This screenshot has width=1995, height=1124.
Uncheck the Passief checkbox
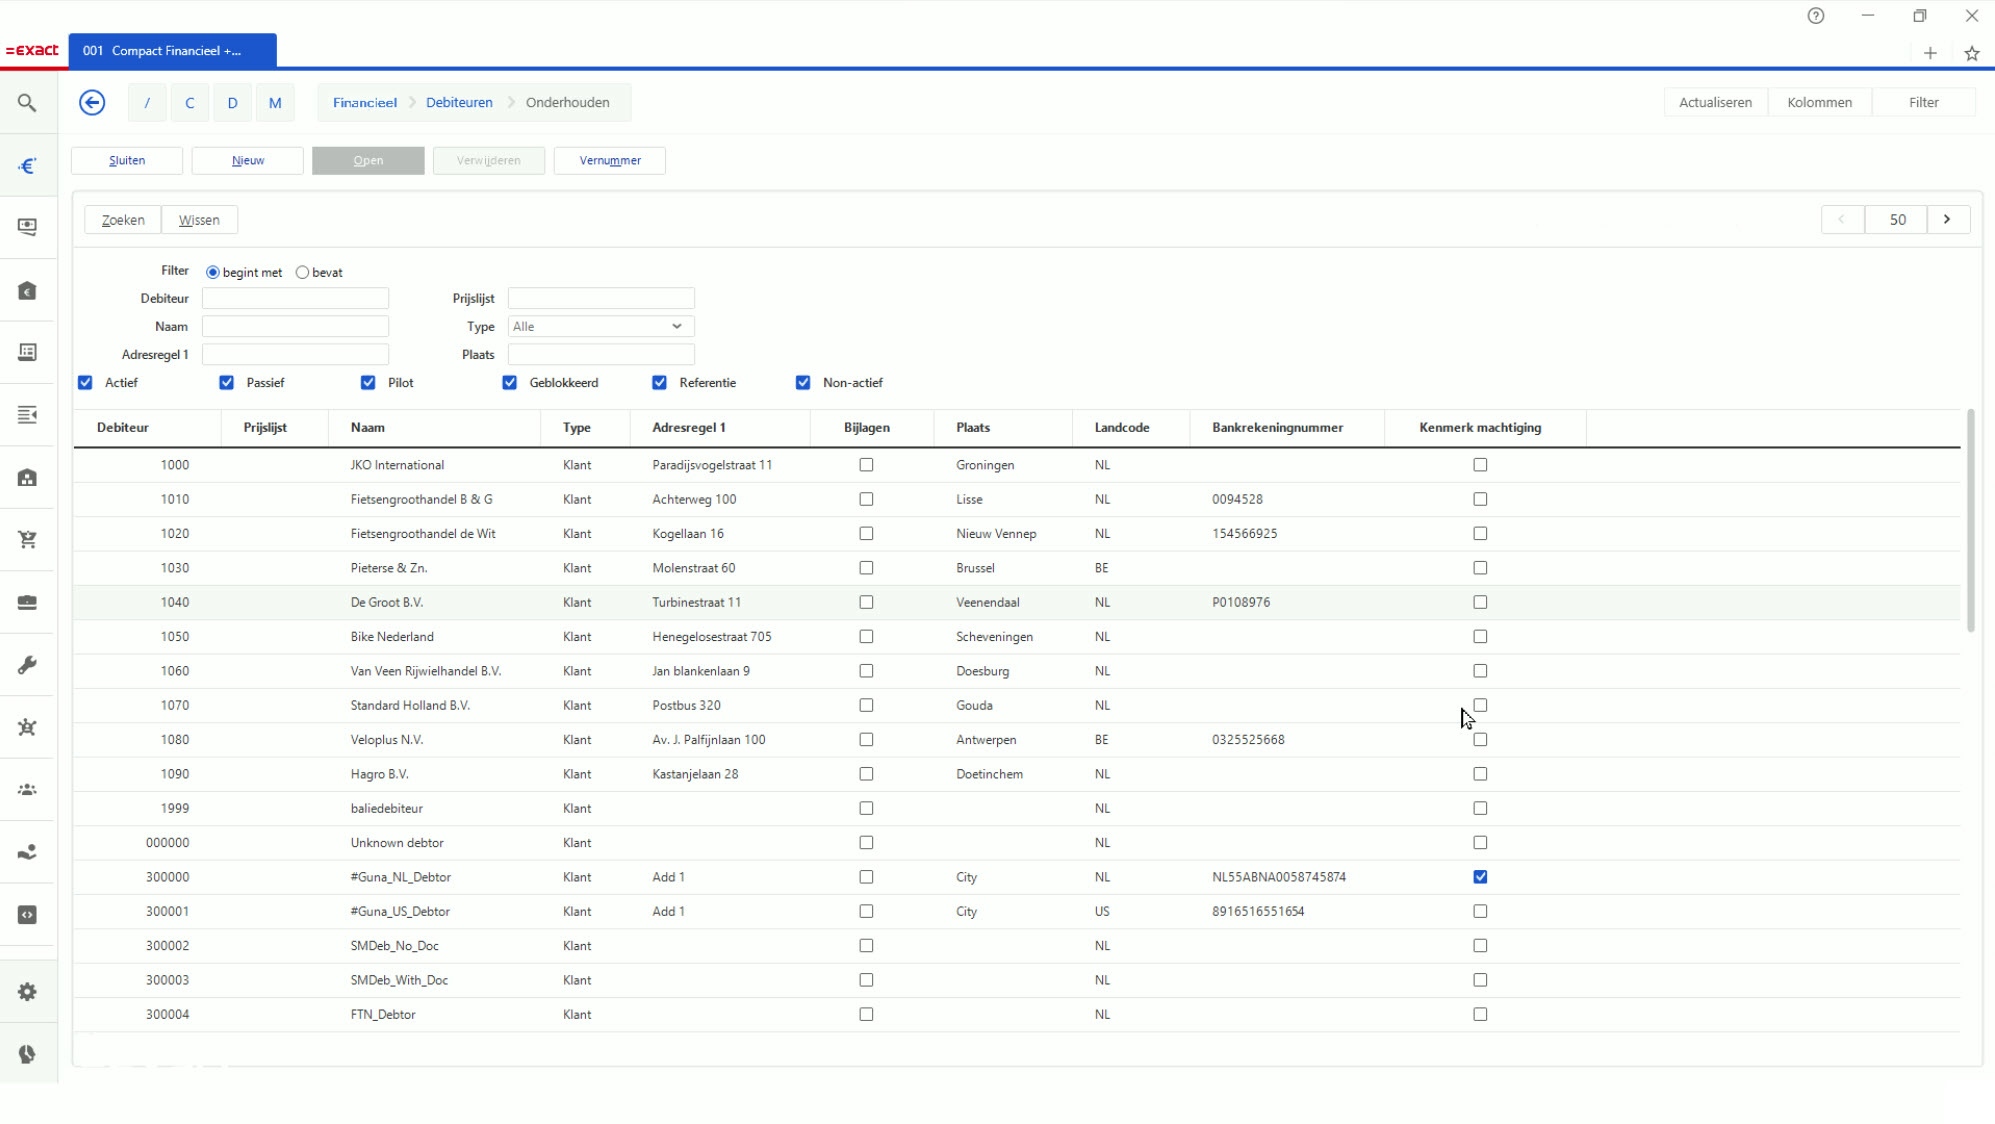tap(227, 382)
